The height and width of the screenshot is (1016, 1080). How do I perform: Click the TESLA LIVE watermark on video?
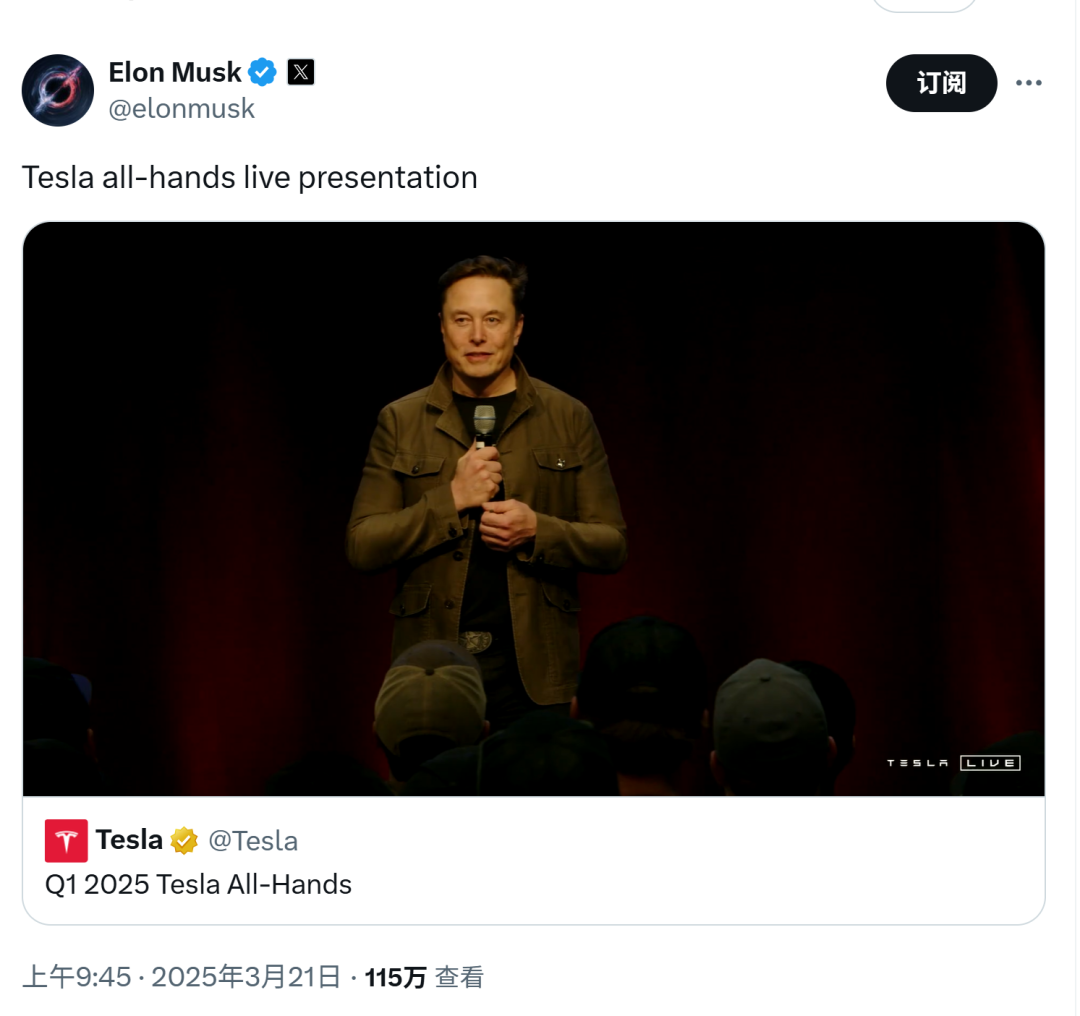coord(953,763)
